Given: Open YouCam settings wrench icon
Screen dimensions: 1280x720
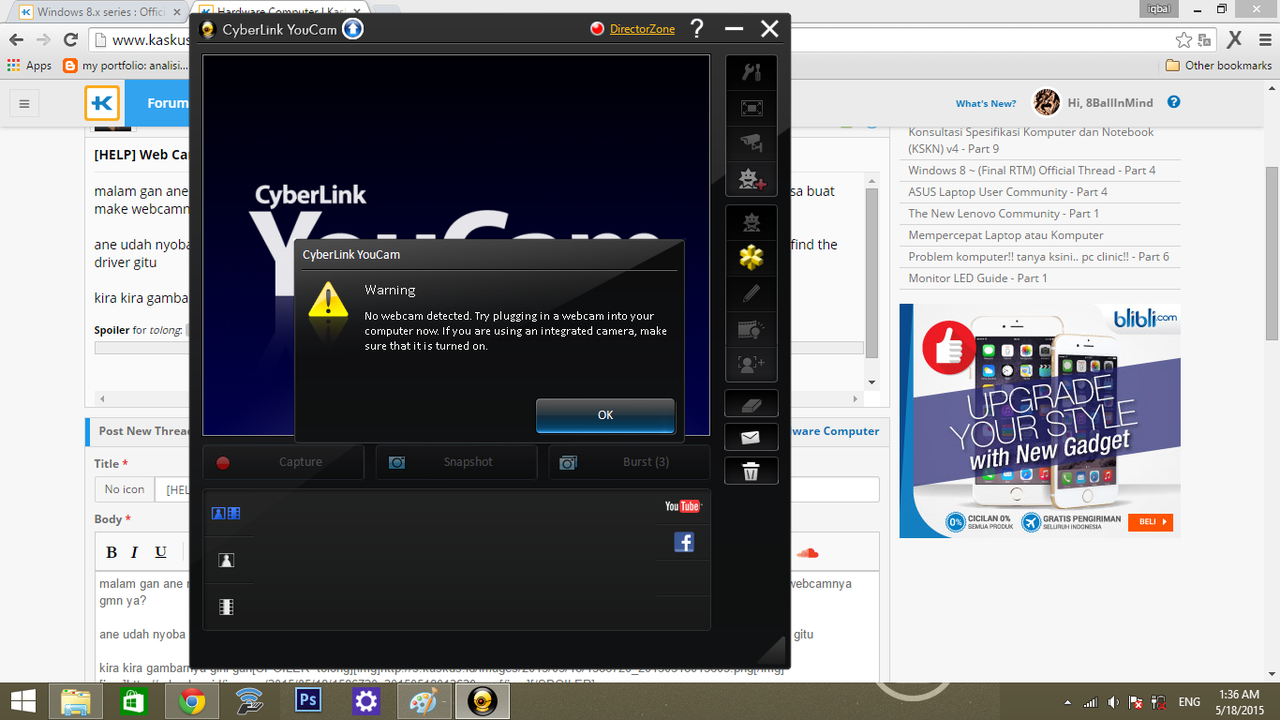Looking at the screenshot, I should (751, 72).
